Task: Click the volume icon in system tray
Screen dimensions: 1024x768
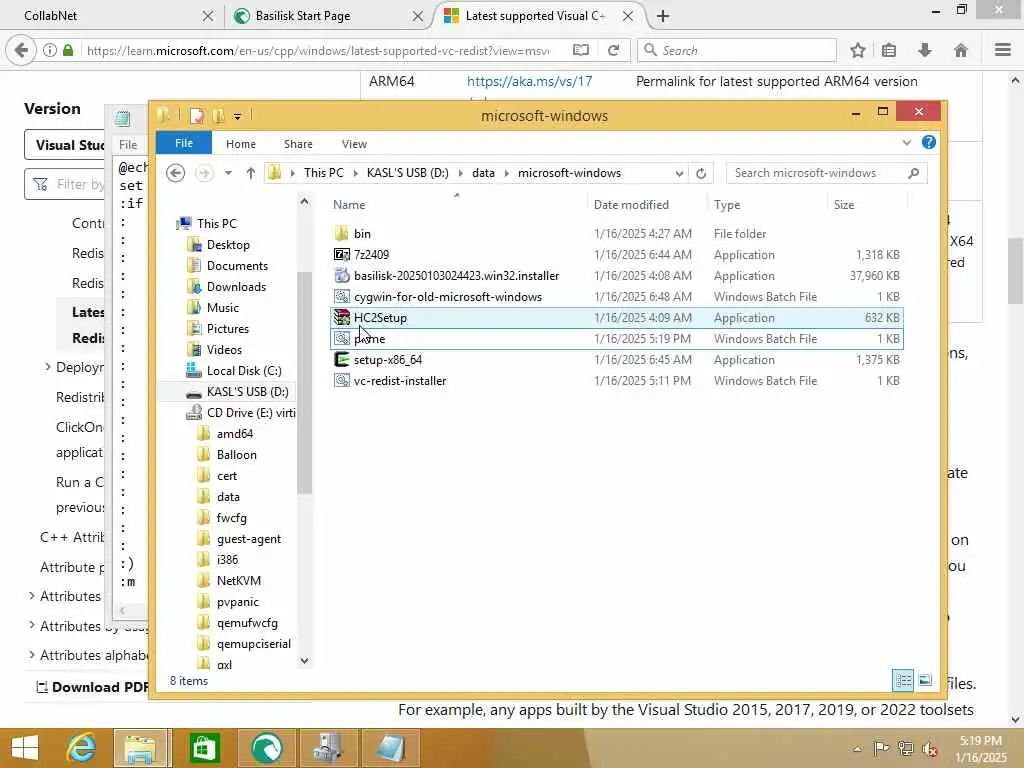Action: click(x=929, y=748)
